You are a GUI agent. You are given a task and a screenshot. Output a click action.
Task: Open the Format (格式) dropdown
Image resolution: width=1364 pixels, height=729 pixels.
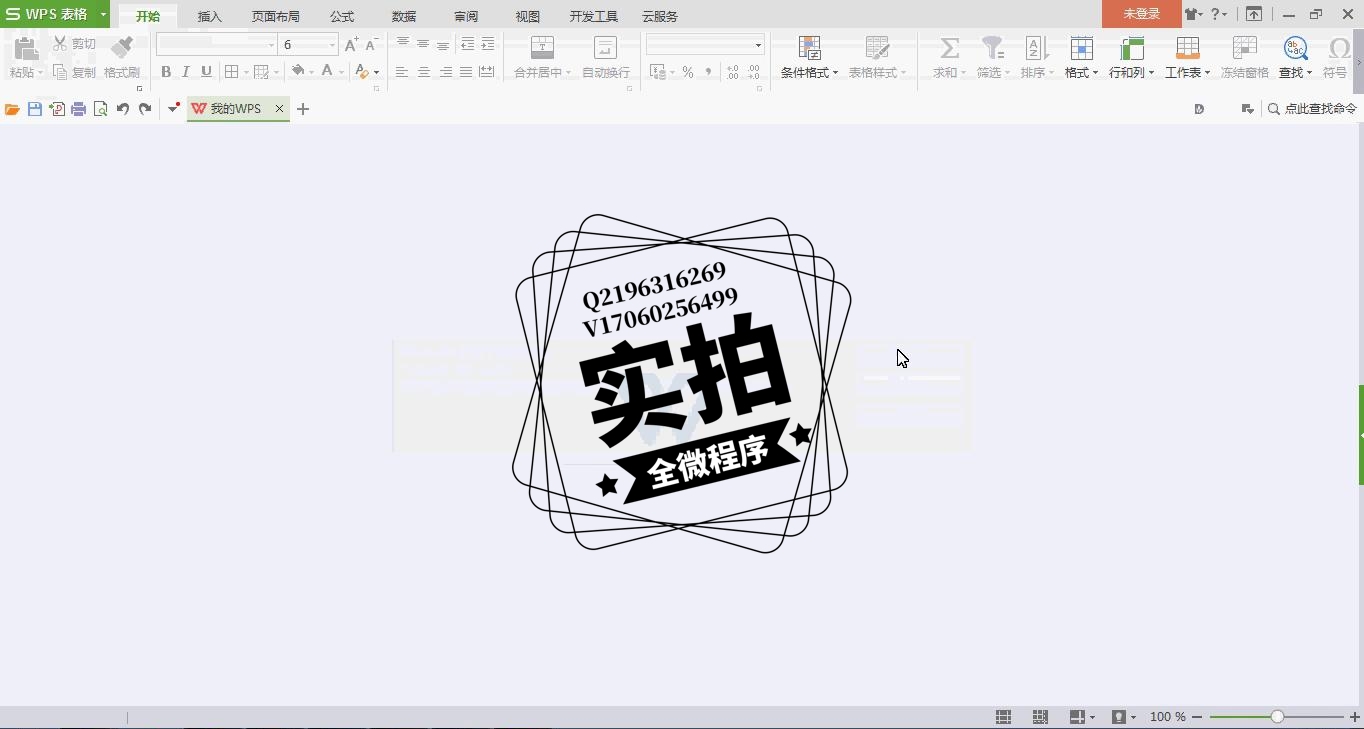(1081, 57)
